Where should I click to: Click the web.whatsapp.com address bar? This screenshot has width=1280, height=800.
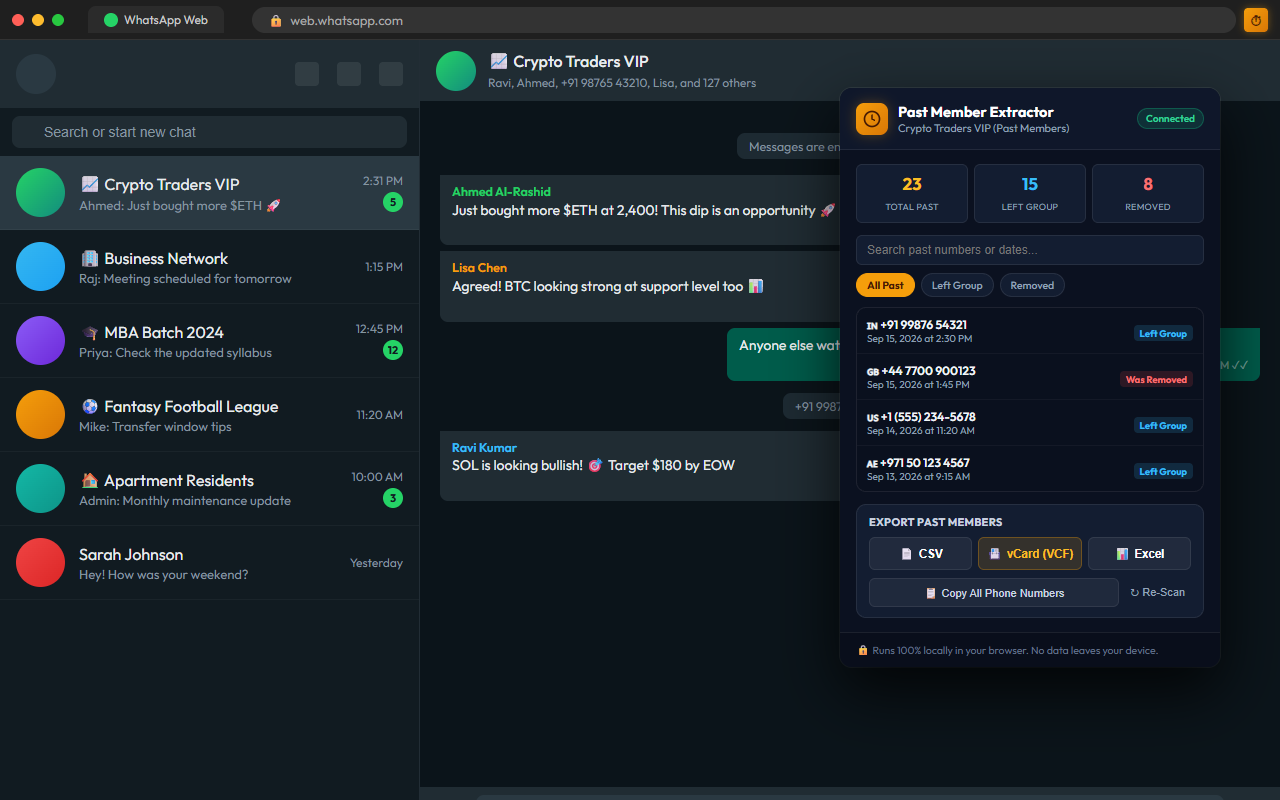coord(744,20)
